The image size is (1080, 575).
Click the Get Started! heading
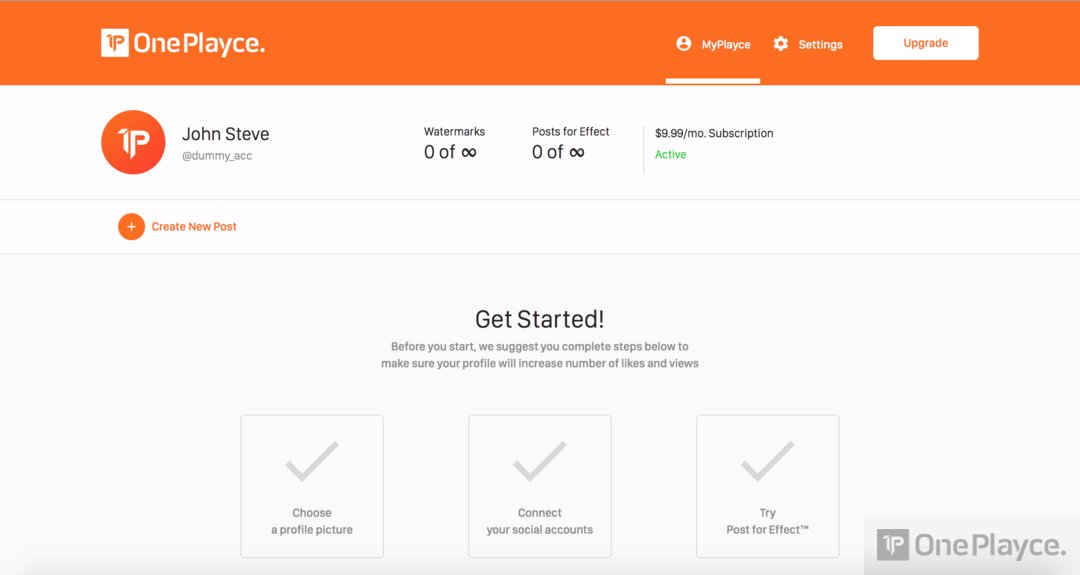tap(540, 319)
